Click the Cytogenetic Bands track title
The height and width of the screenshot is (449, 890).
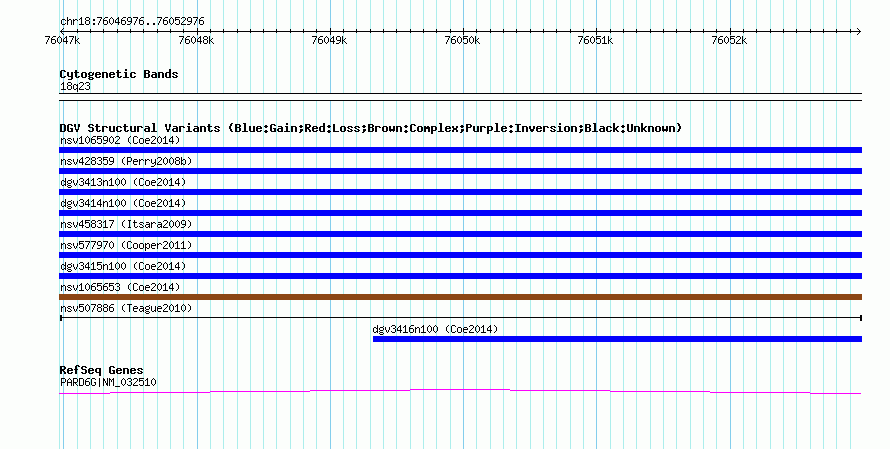tap(119, 74)
